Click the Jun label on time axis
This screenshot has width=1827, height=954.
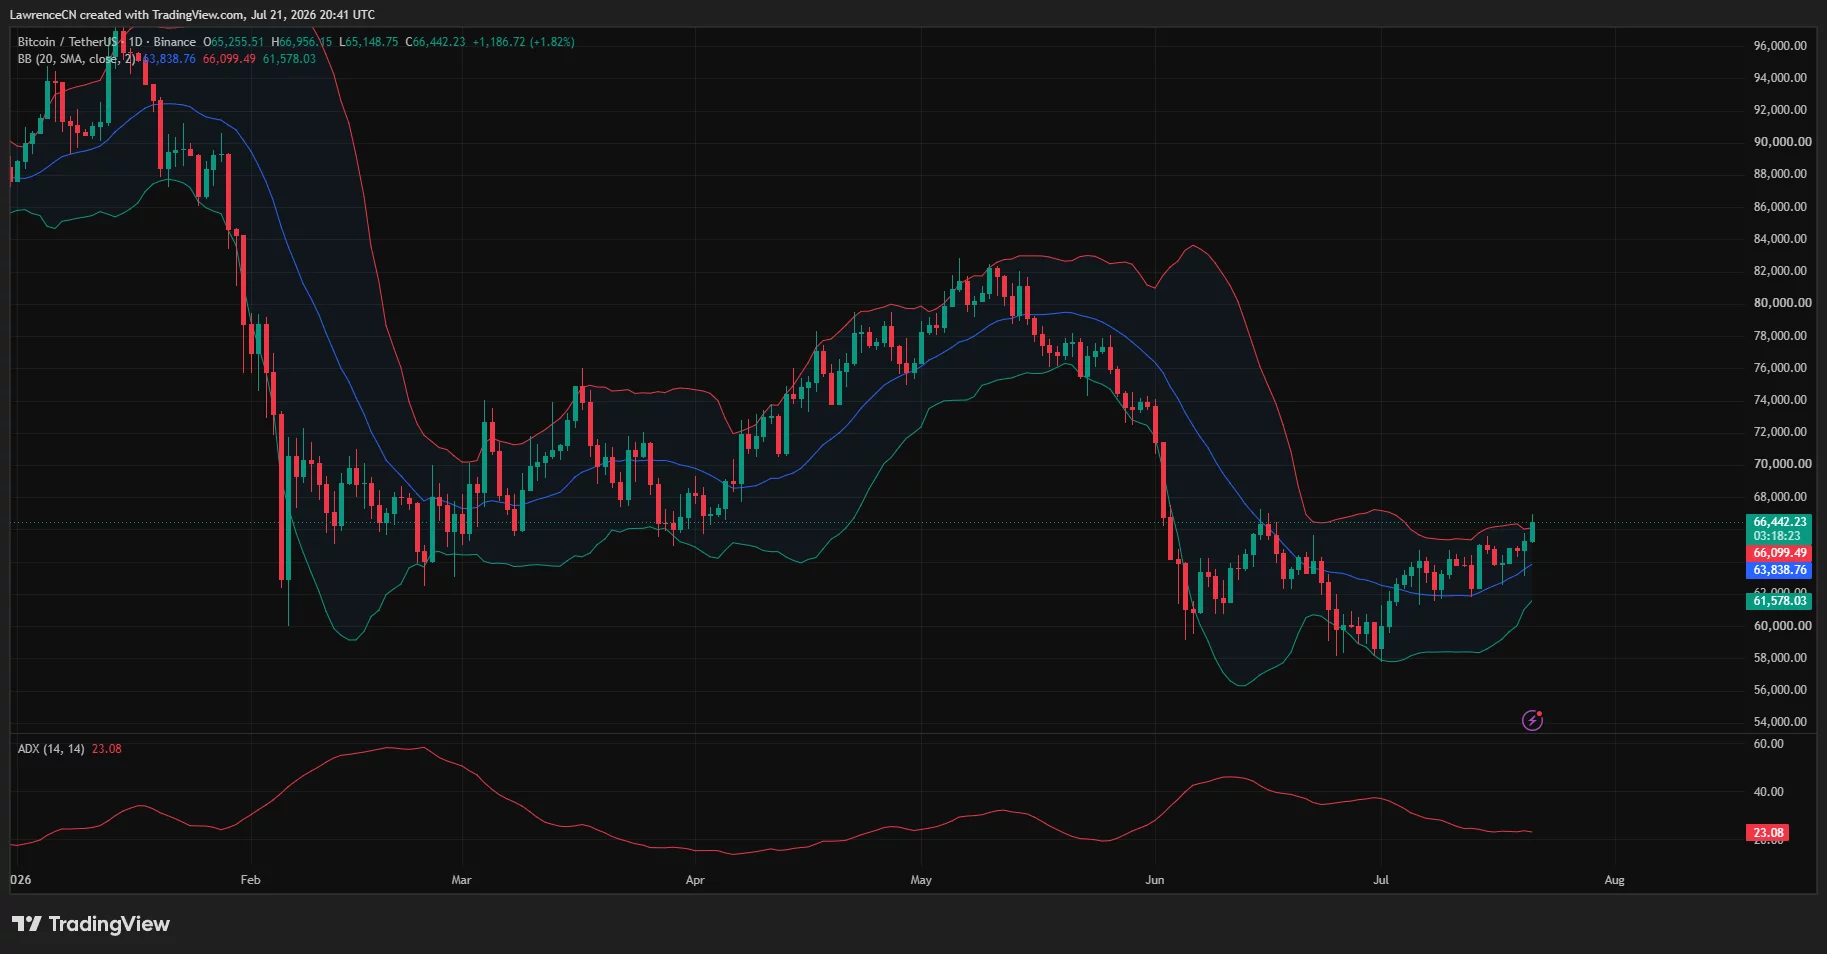pos(1155,880)
